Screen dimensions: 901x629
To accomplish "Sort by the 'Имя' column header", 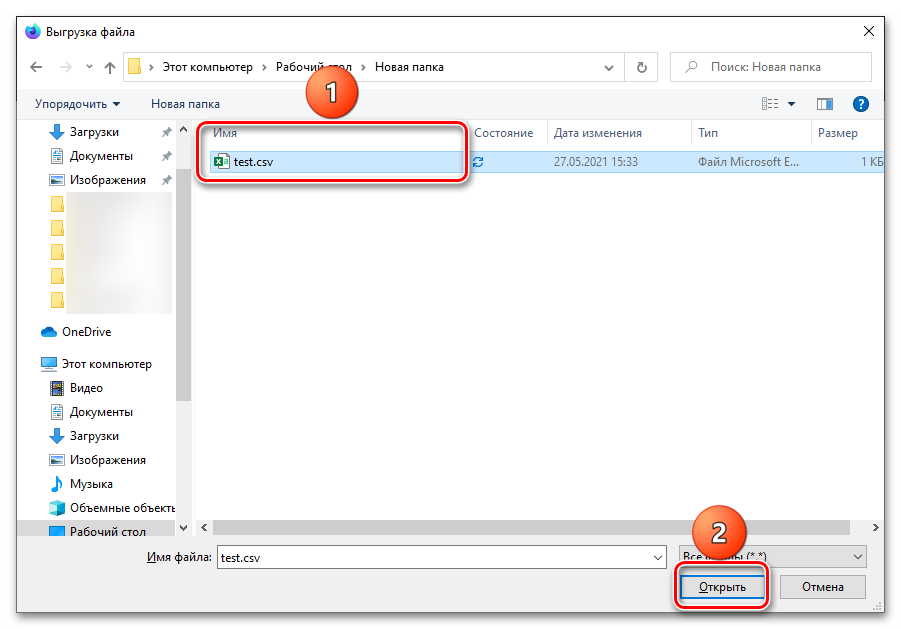I will (x=225, y=133).
